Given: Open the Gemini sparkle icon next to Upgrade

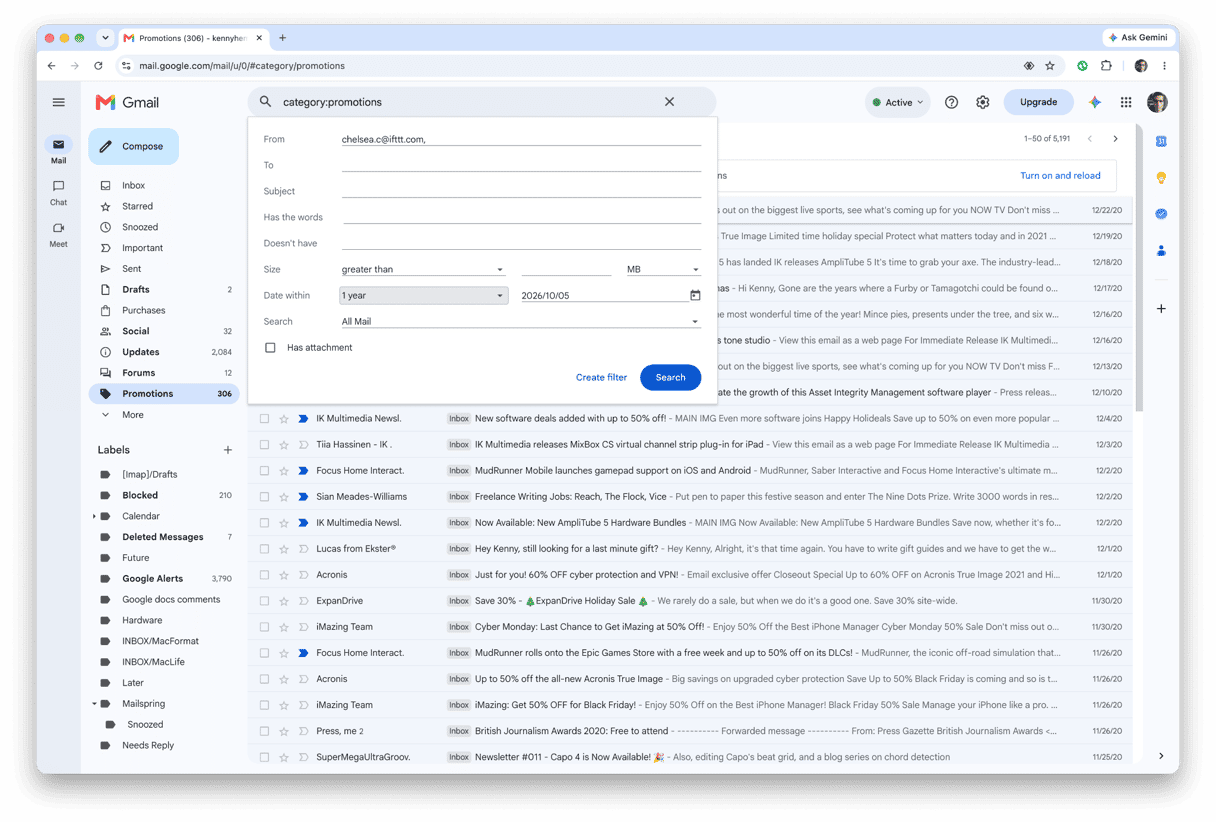Looking at the screenshot, I should [x=1095, y=102].
